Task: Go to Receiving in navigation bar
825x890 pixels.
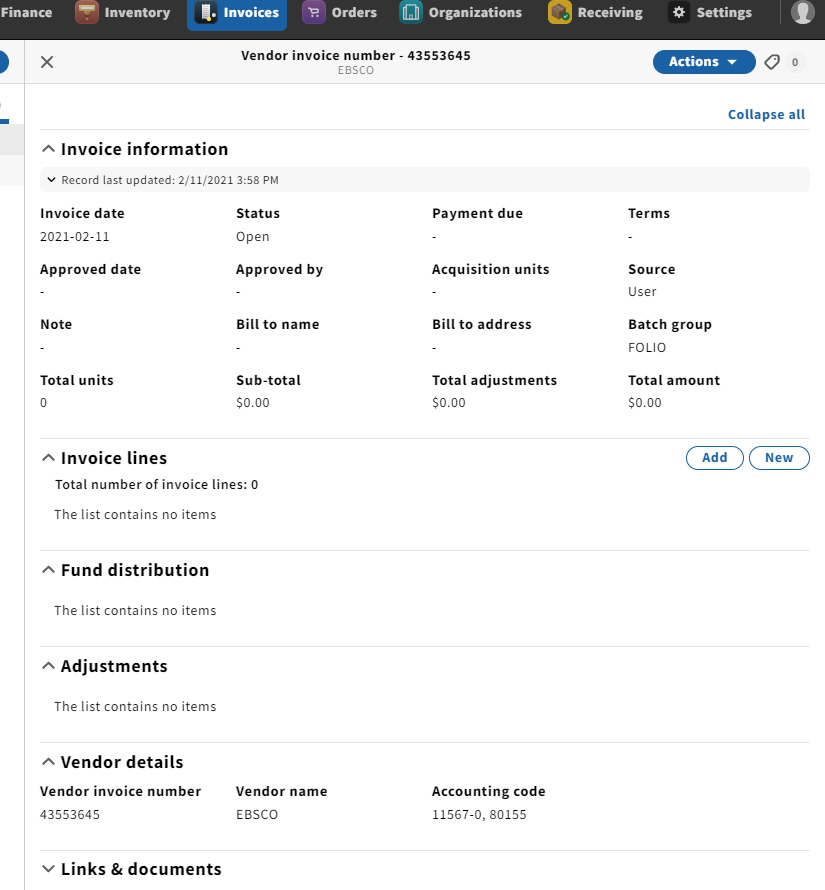Action: 610,12
